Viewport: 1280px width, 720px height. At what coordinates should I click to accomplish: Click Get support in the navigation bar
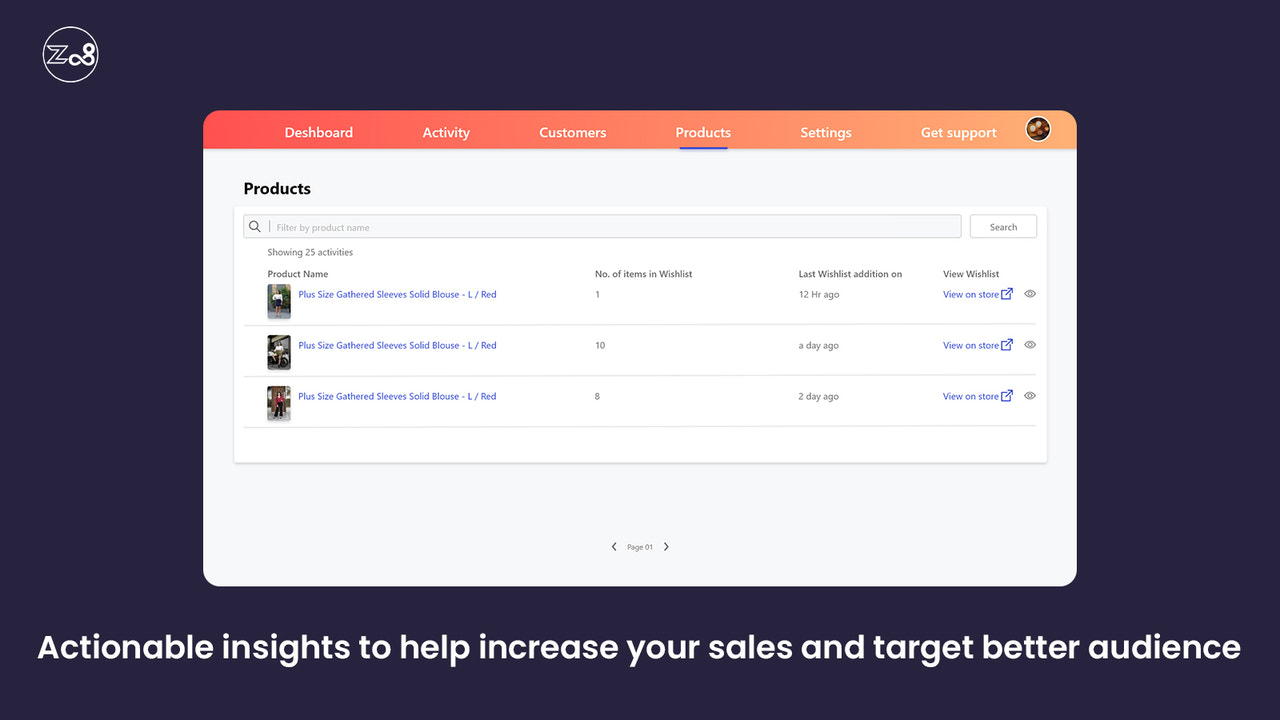coord(958,132)
